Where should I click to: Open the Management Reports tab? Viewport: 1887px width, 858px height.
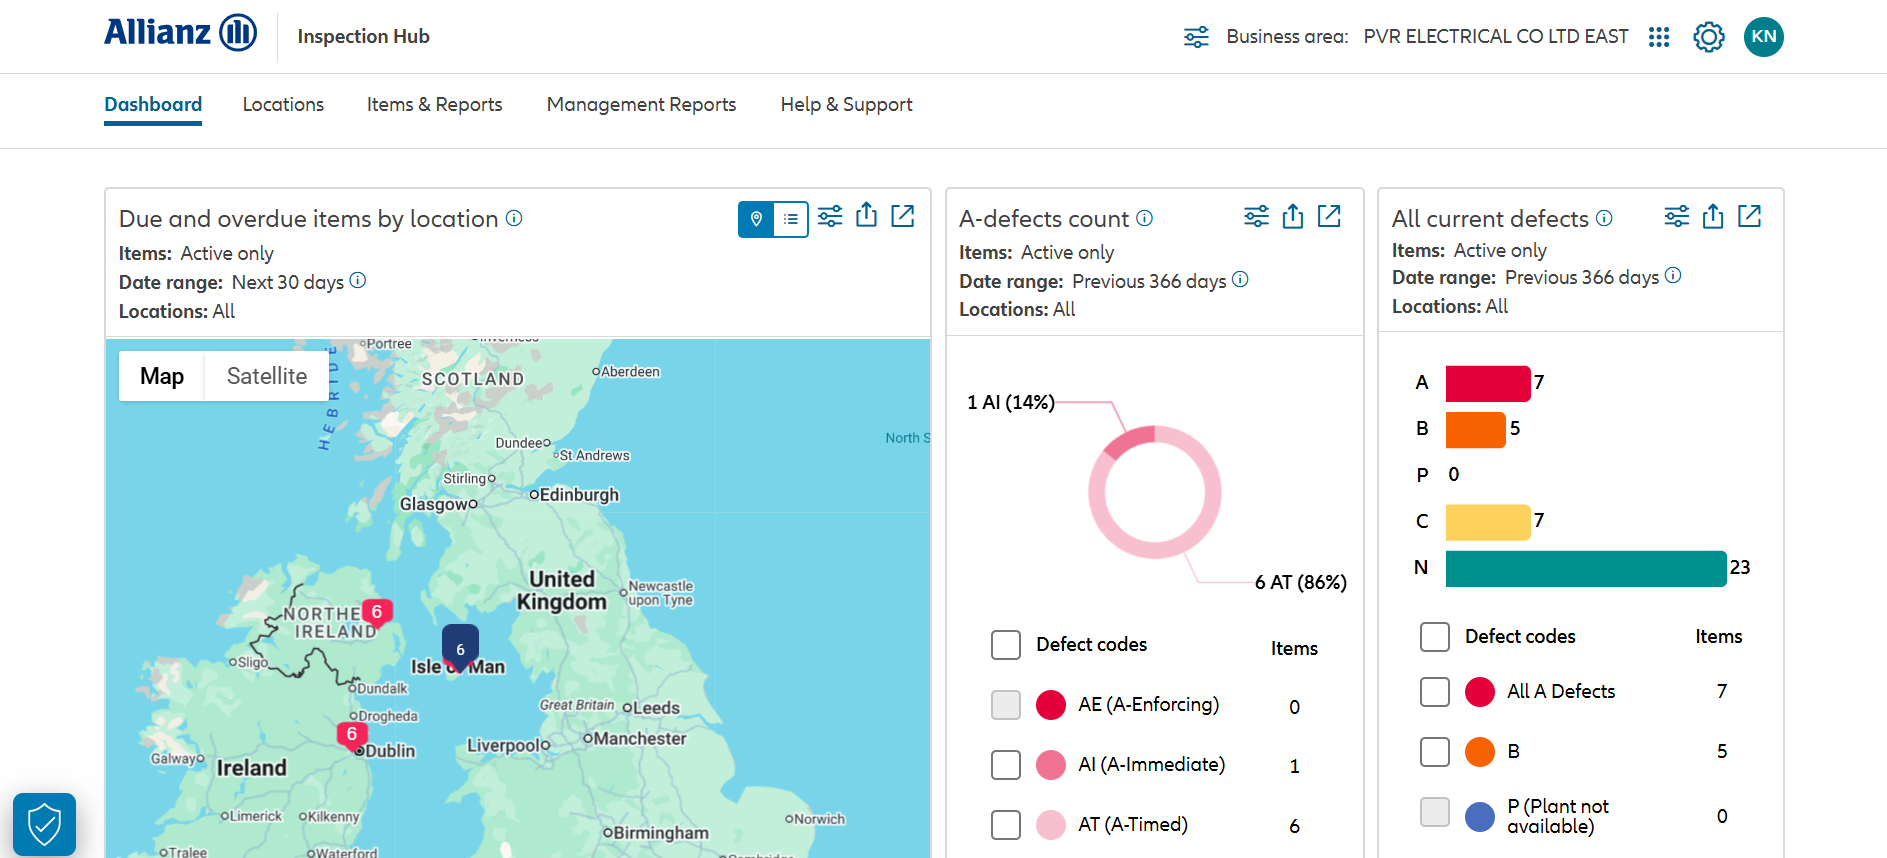641,105
